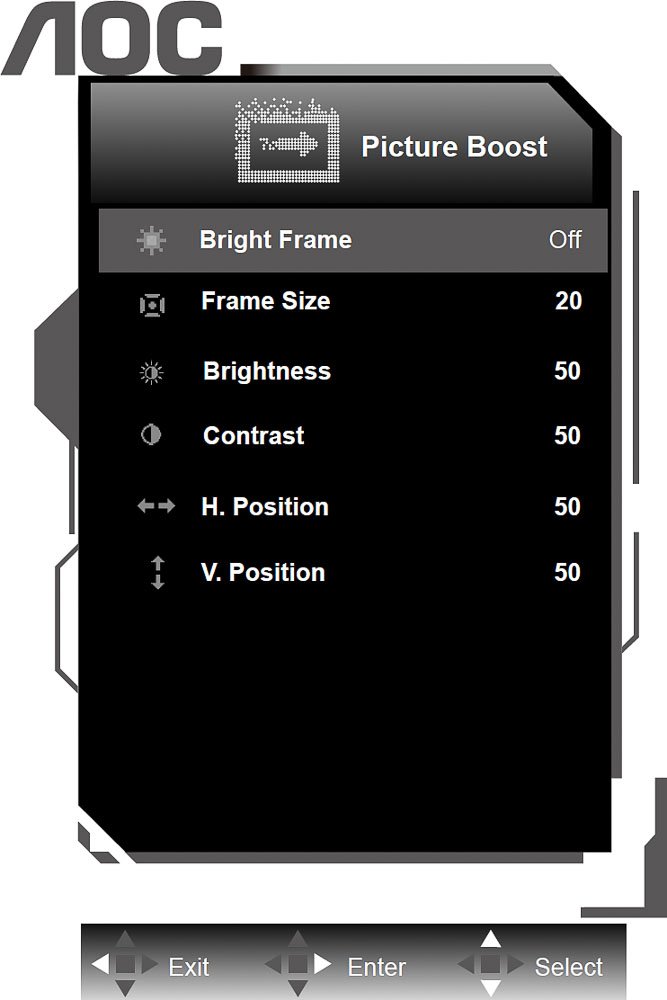This screenshot has height=1000, width=667.
Task: Toggle Bright Frame Off value
Action: click(565, 240)
